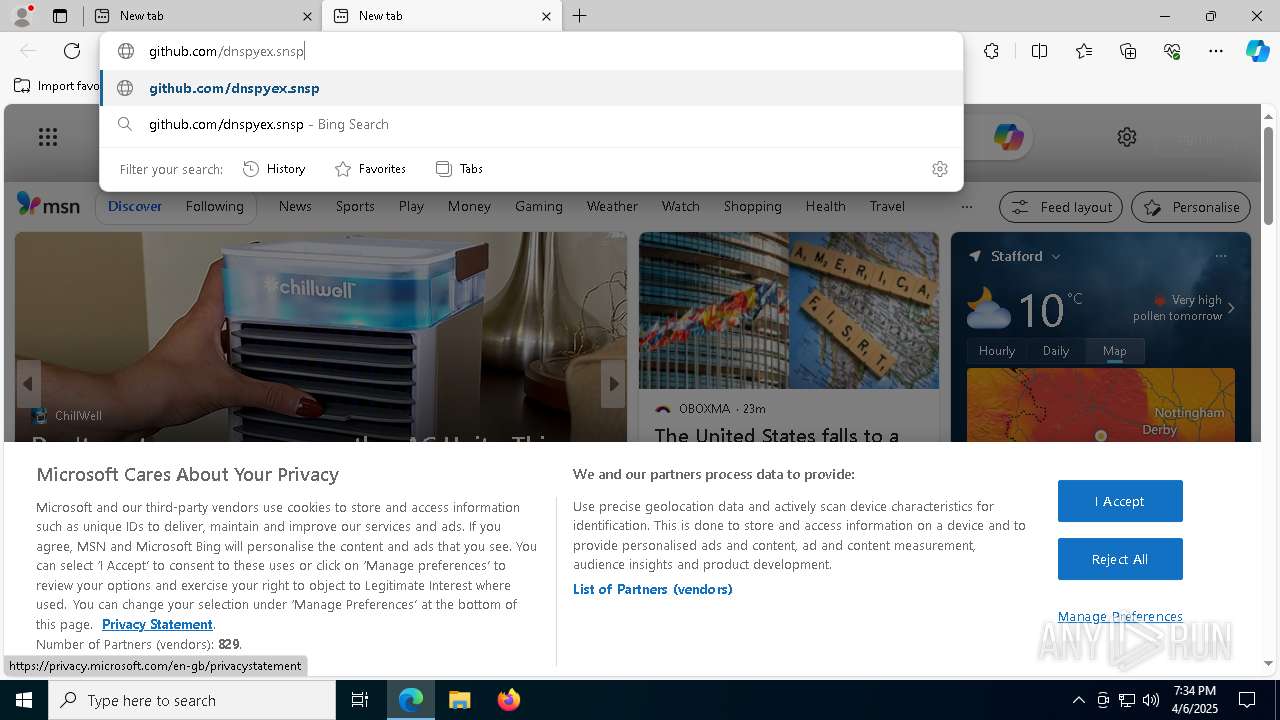
Task: Filter search by Favorites
Action: tap(370, 169)
